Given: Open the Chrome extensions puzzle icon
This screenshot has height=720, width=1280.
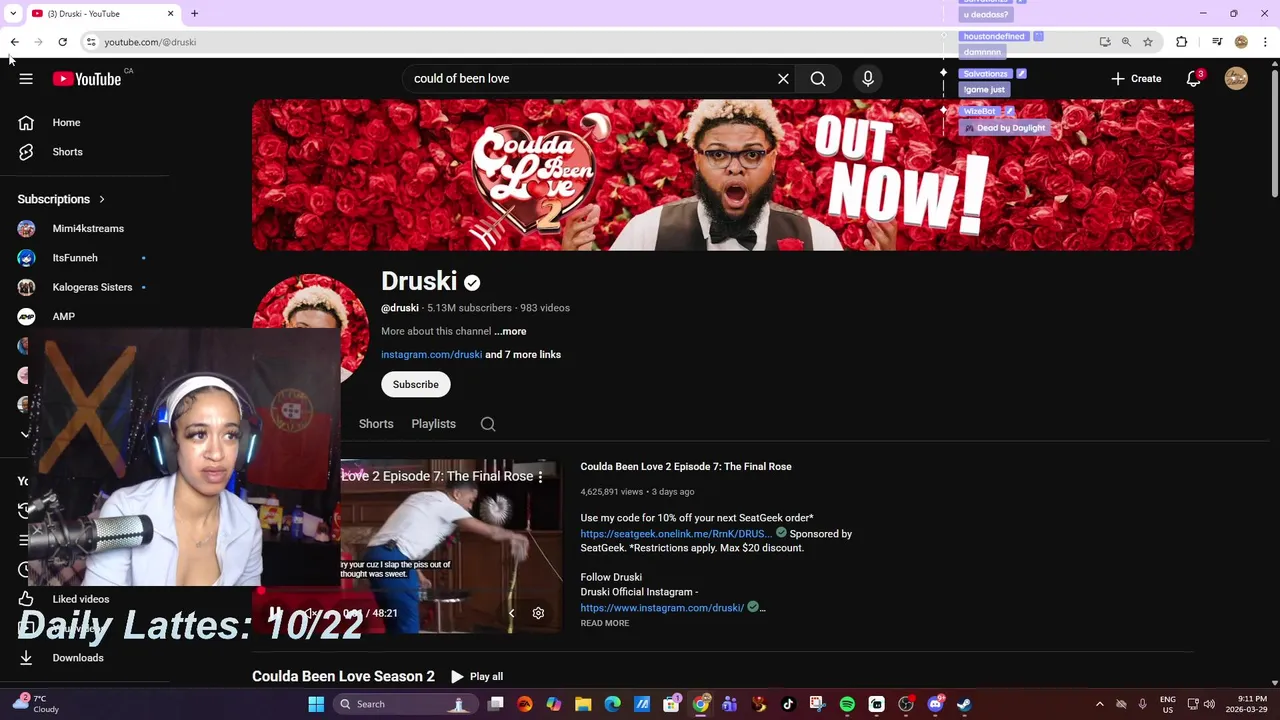Looking at the screenshot, I should point(1182,42).
